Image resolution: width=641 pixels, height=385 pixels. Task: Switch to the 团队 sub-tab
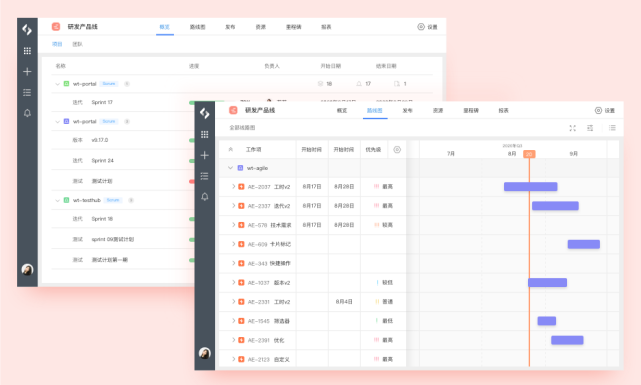pyautogui.click(x=77, y=44)
